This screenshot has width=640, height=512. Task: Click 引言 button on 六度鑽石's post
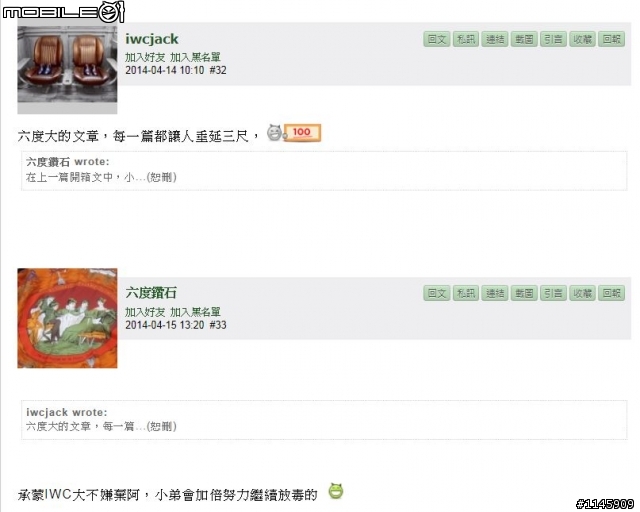(x=553, y=293)
